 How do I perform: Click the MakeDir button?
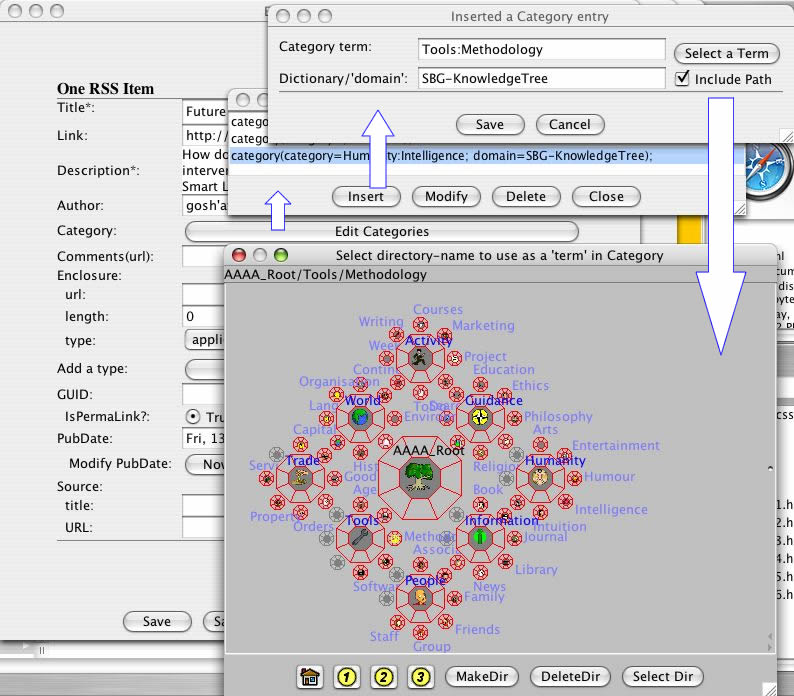click(484, 677)
